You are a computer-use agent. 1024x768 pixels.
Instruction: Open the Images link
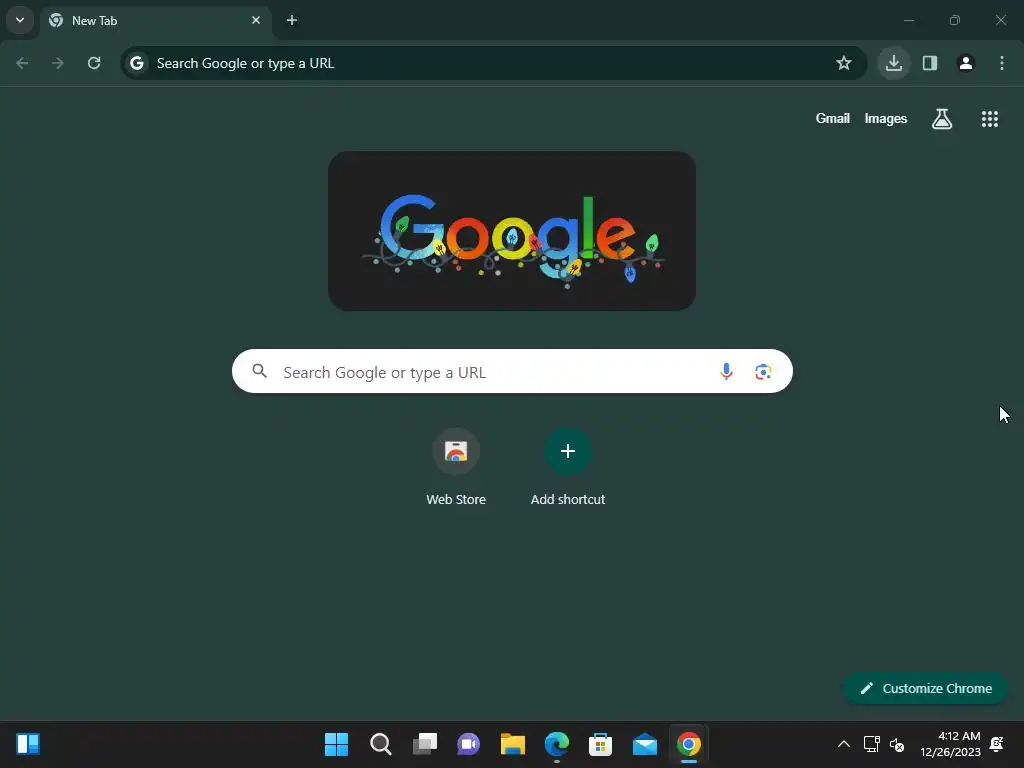(x=886, y=119)
